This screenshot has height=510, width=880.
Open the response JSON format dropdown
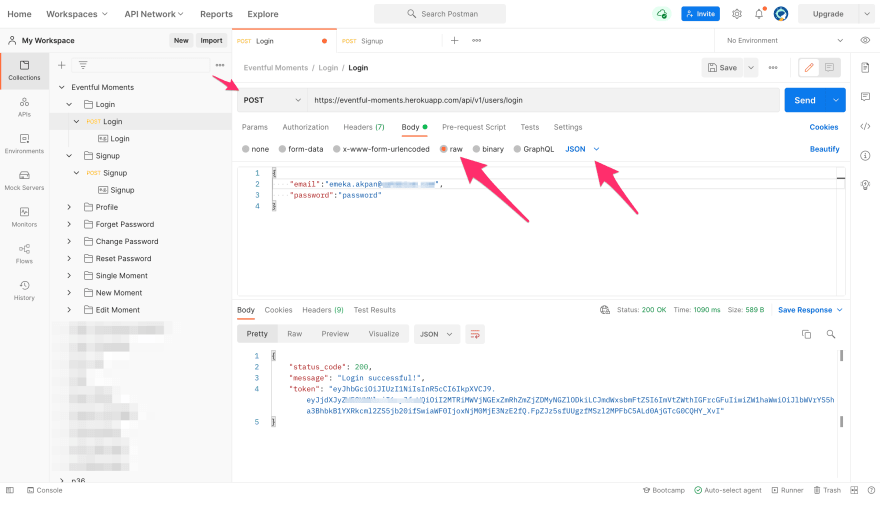coord(436,334)
